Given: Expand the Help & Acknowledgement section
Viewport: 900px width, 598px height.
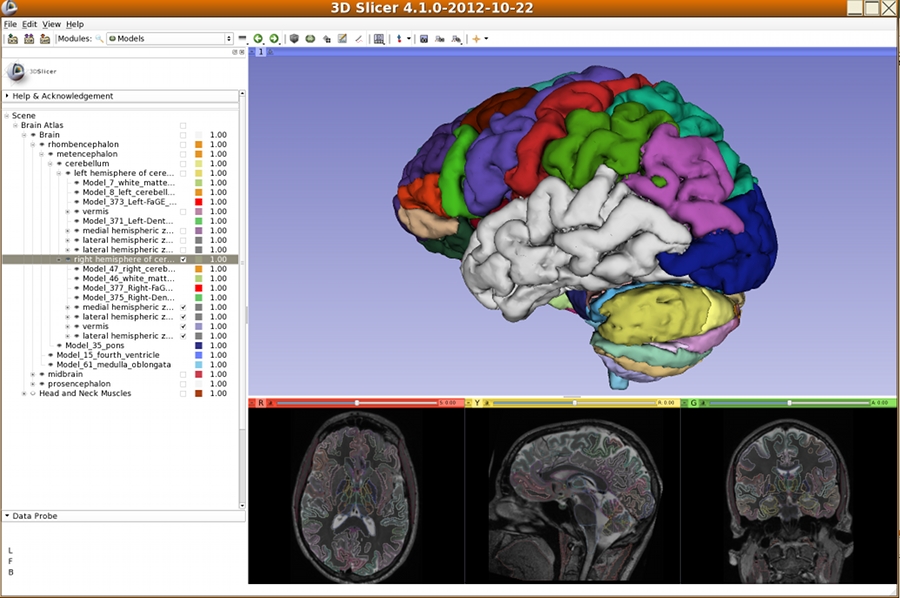Looking at the screenshot, I should pos(60,96).
